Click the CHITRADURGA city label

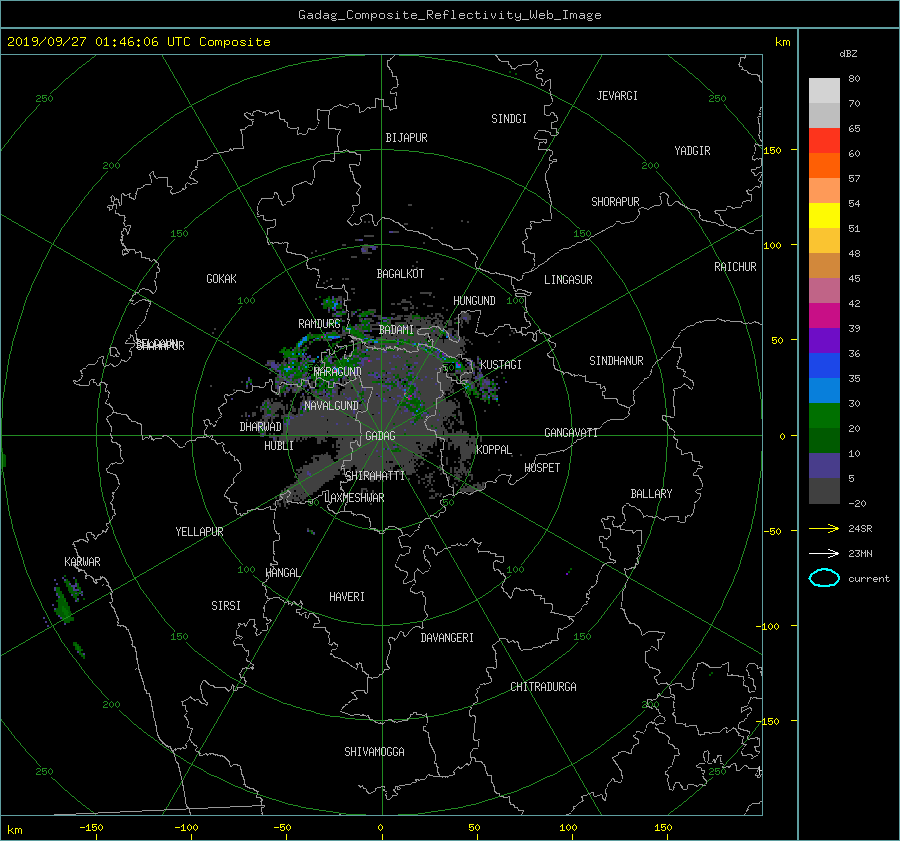tap(543, 687)
